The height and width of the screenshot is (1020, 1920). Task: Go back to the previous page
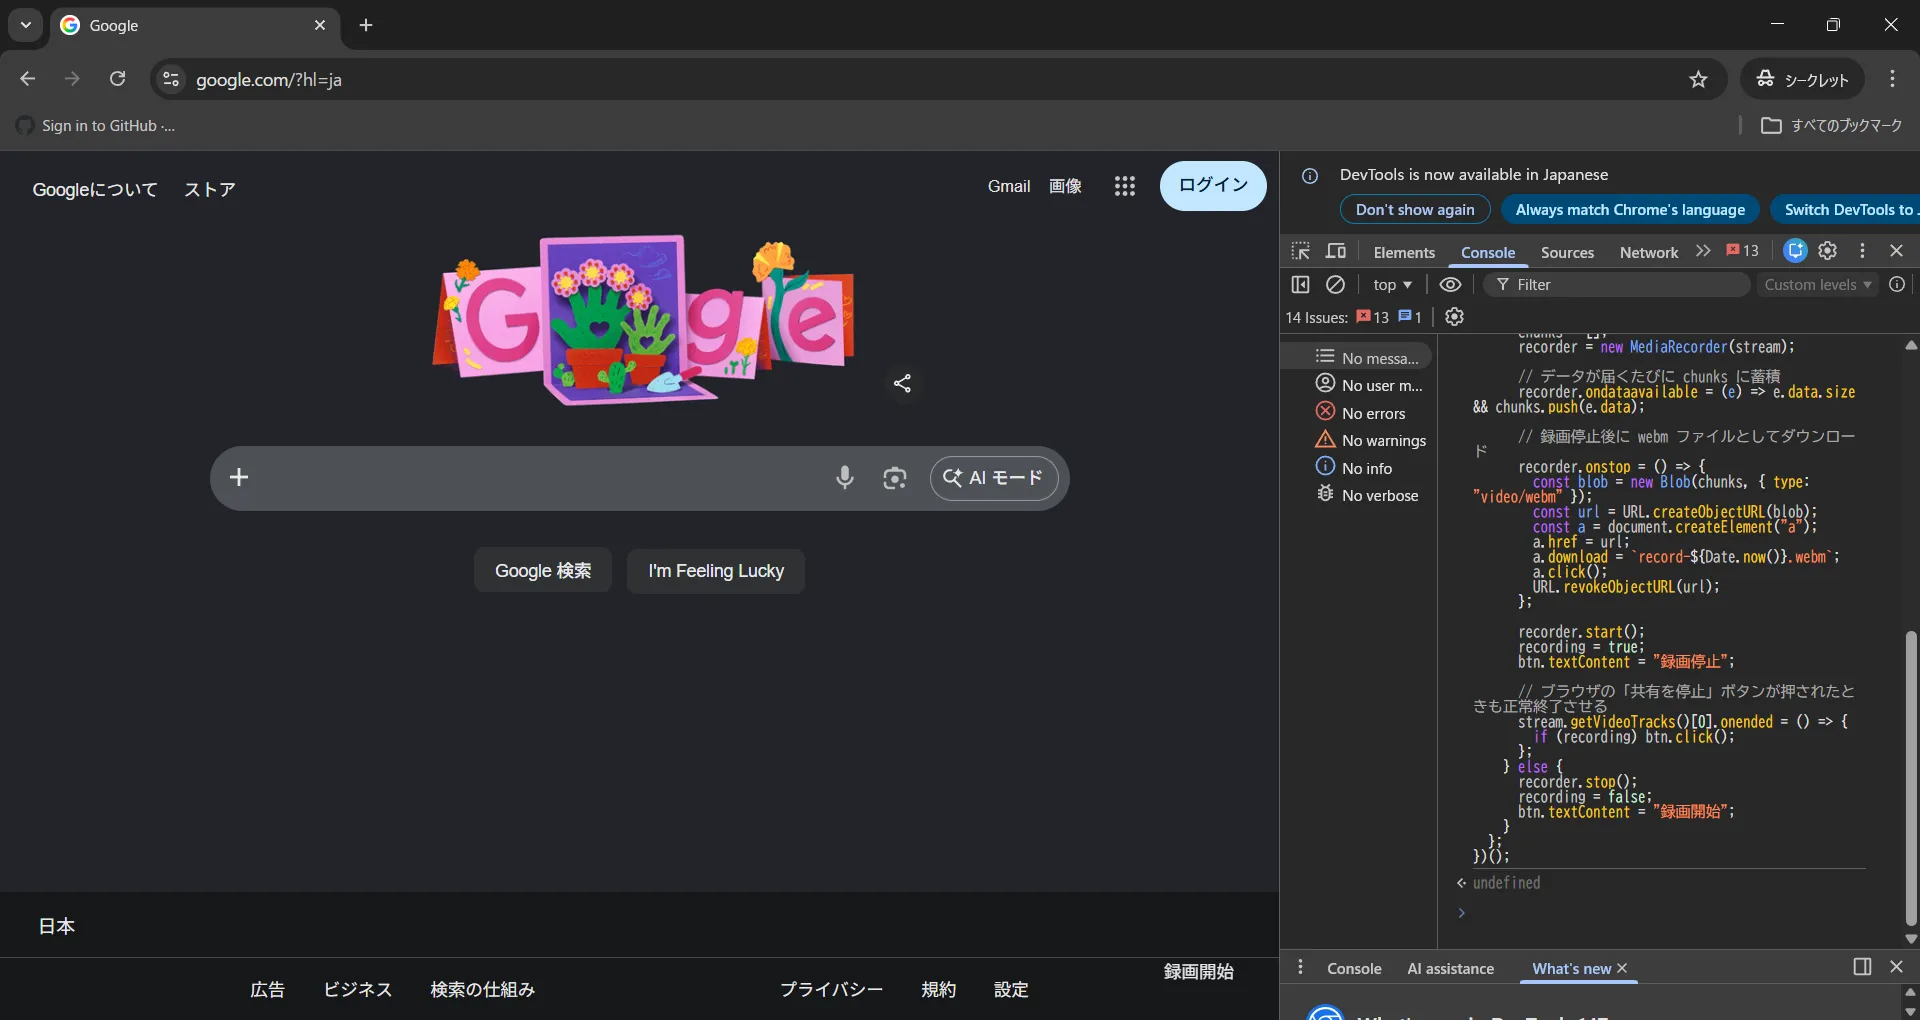(28, 79)
